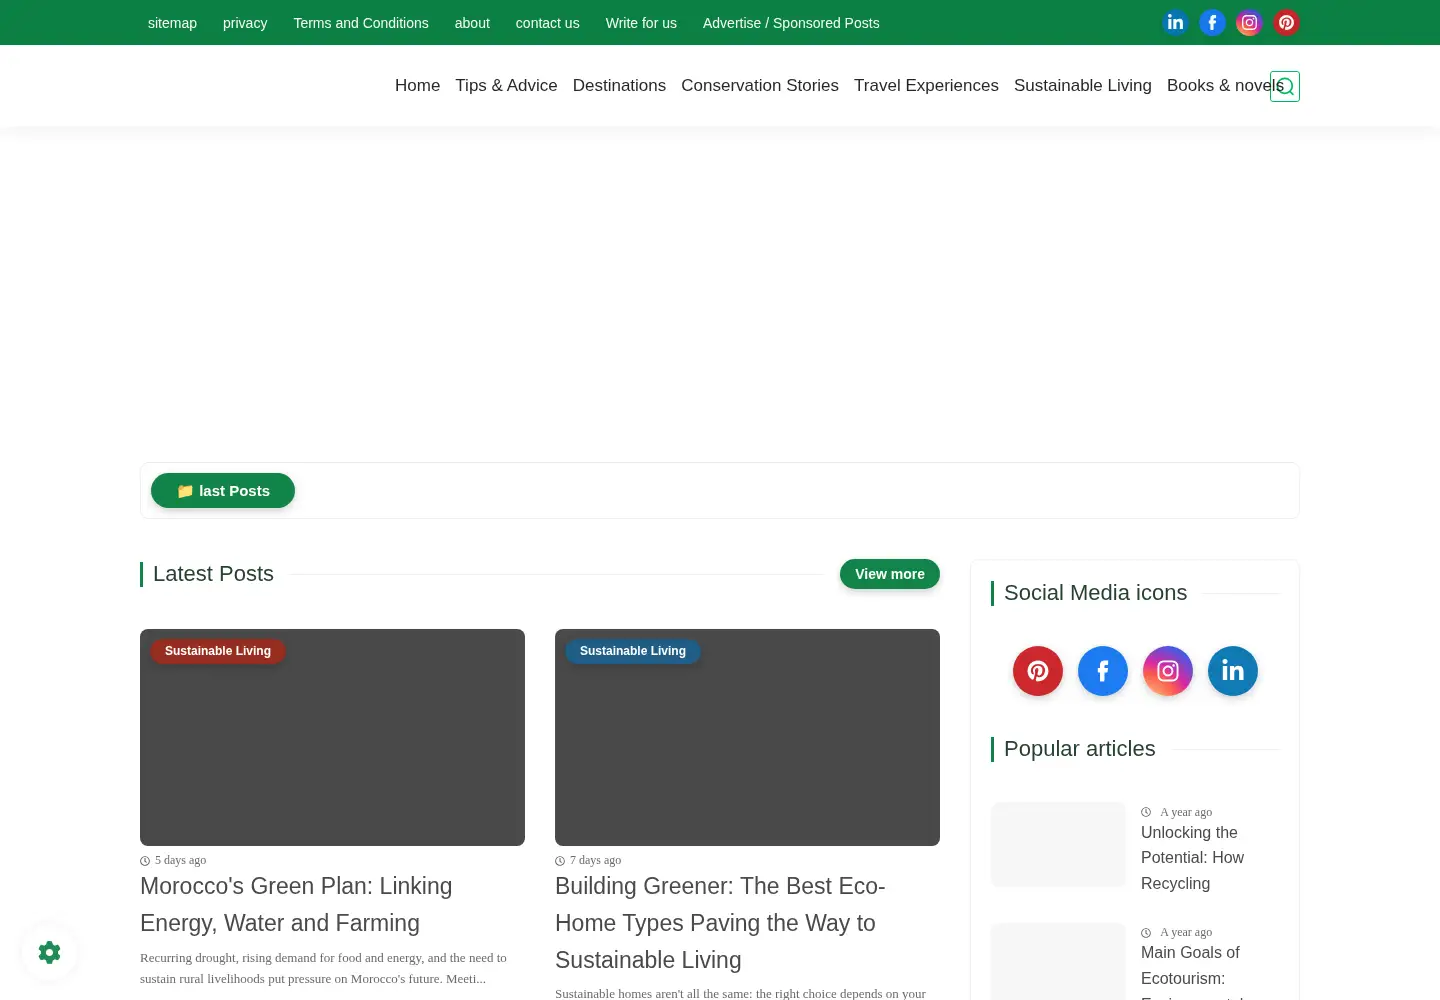Open the sitemap link
This screenshot has width=1440, height=1000.
tap(172, 23)
